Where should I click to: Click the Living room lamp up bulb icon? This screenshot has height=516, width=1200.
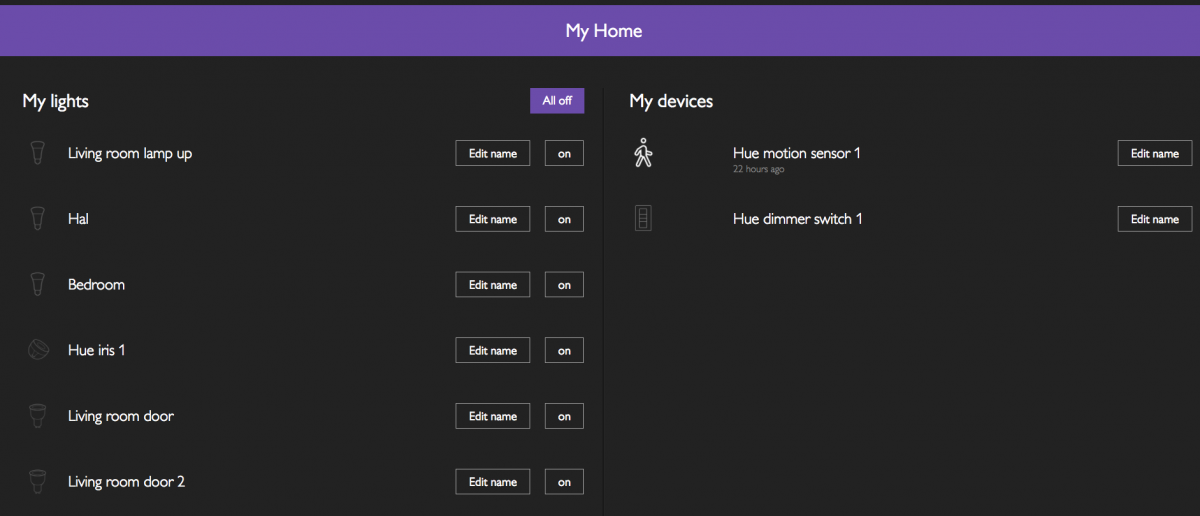[x=38, y=153]
